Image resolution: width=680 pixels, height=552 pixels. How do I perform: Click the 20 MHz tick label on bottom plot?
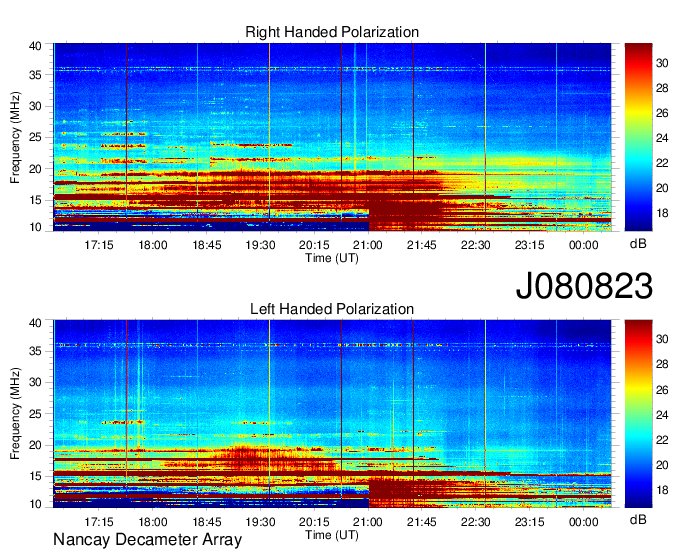click(35, 445)
